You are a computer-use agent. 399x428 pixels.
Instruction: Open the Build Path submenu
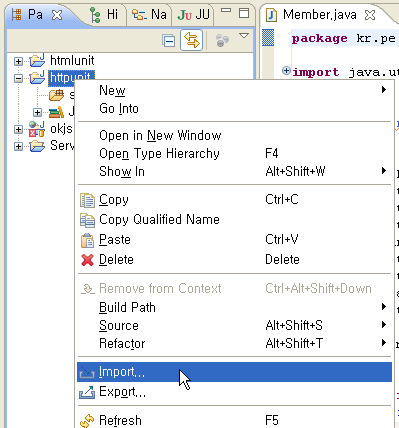click(234, 307)
